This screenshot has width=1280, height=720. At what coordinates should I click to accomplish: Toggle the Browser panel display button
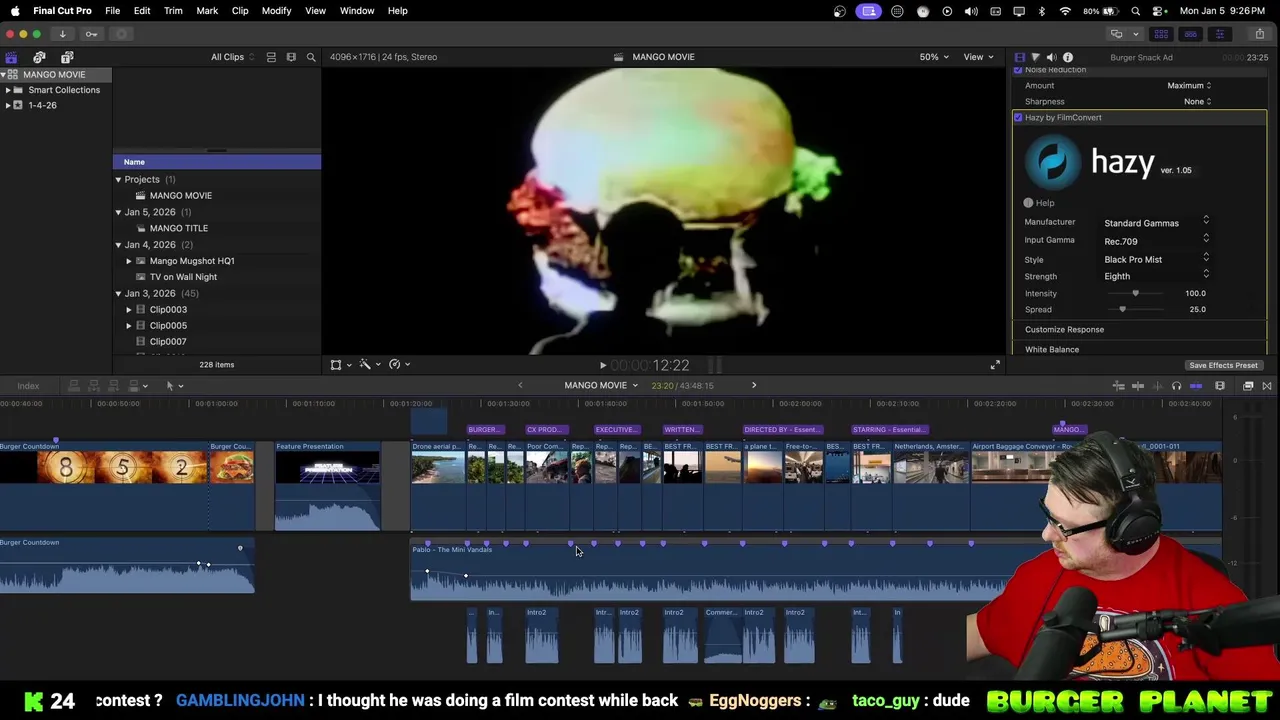pyautogui.click(x=1161, y=34)
